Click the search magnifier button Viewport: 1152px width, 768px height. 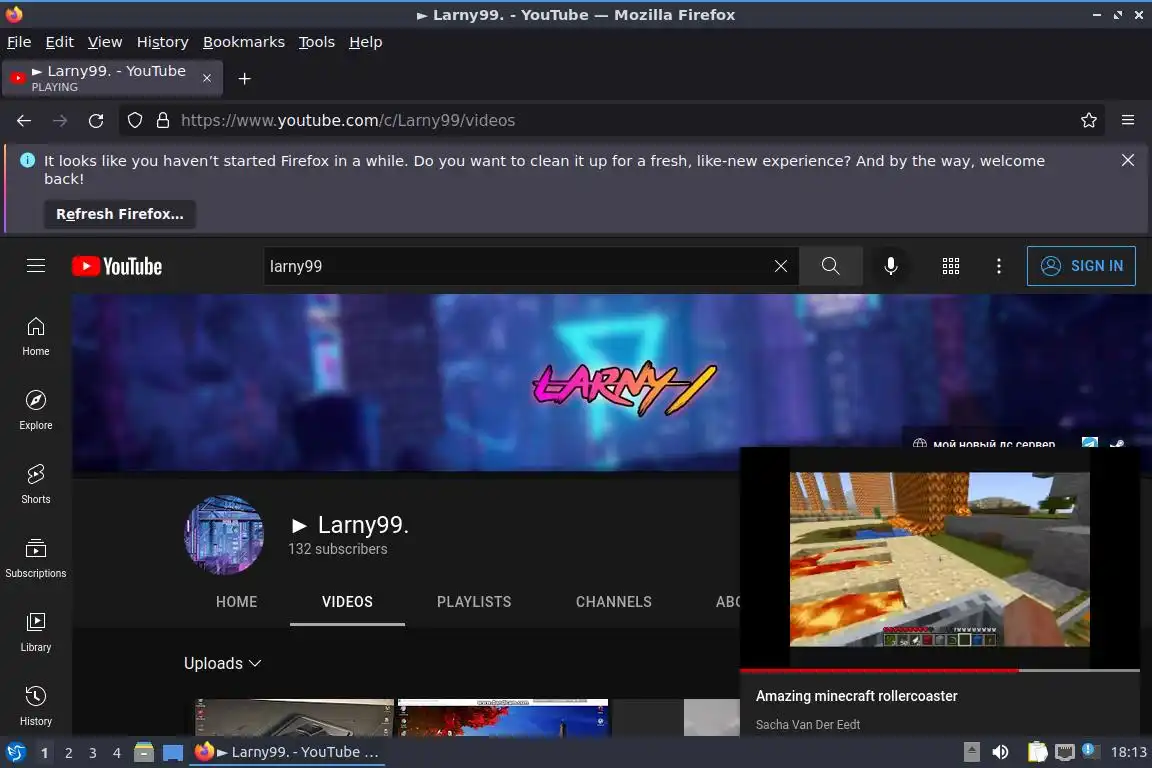pyautogui.click(x=830, y=266)
